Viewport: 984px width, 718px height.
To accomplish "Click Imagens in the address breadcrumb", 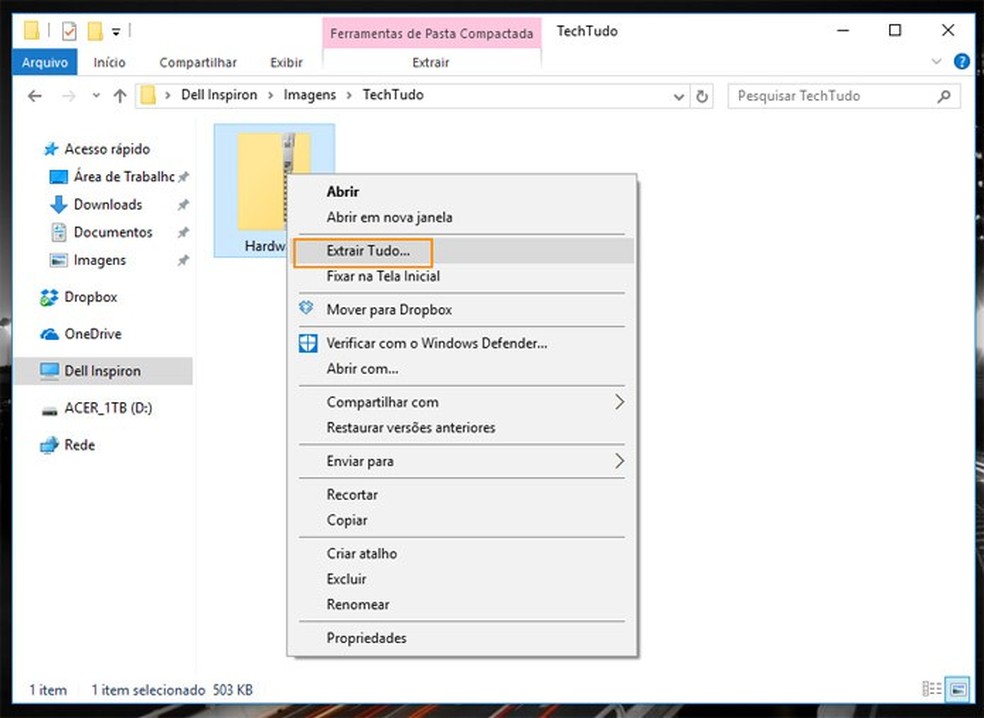I will pos(309,96).
